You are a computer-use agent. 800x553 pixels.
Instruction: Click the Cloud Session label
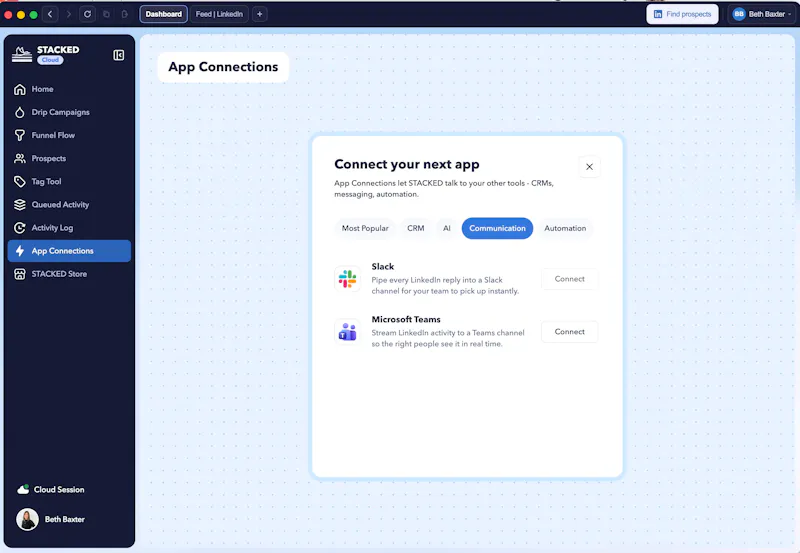59,490
